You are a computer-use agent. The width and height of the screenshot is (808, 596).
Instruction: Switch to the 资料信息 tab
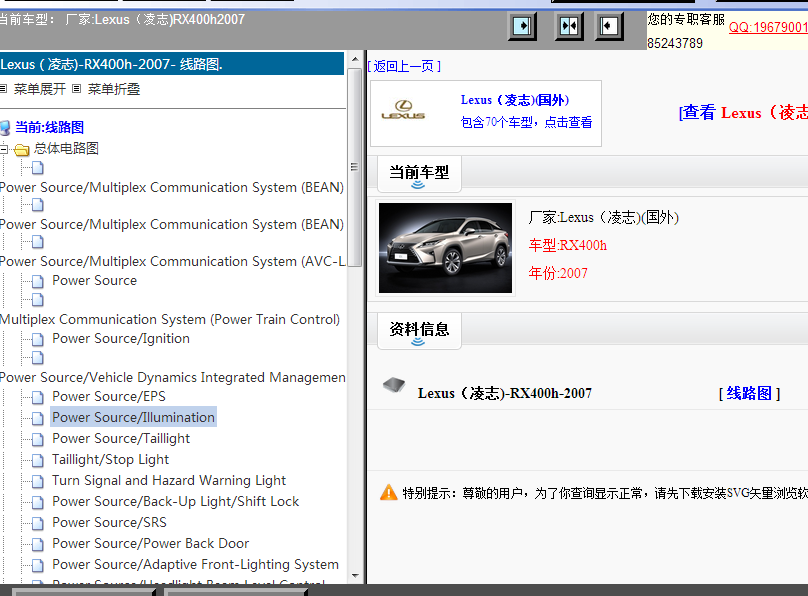(x=419, y=331)
